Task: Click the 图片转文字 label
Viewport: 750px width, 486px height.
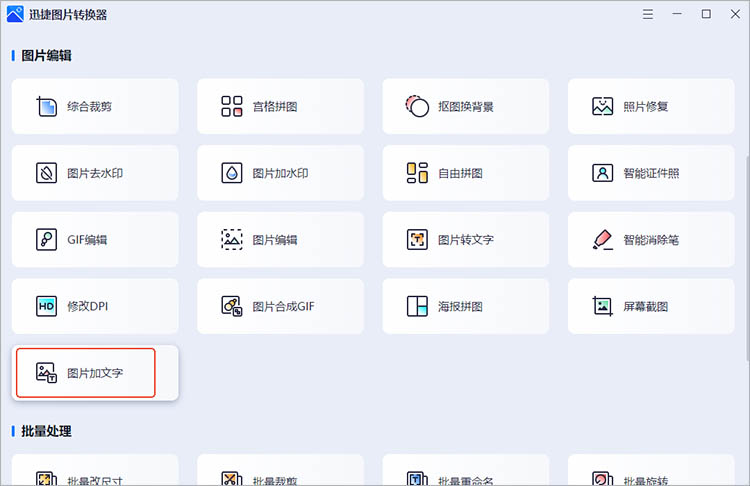Action: click(x=466, y=240)
